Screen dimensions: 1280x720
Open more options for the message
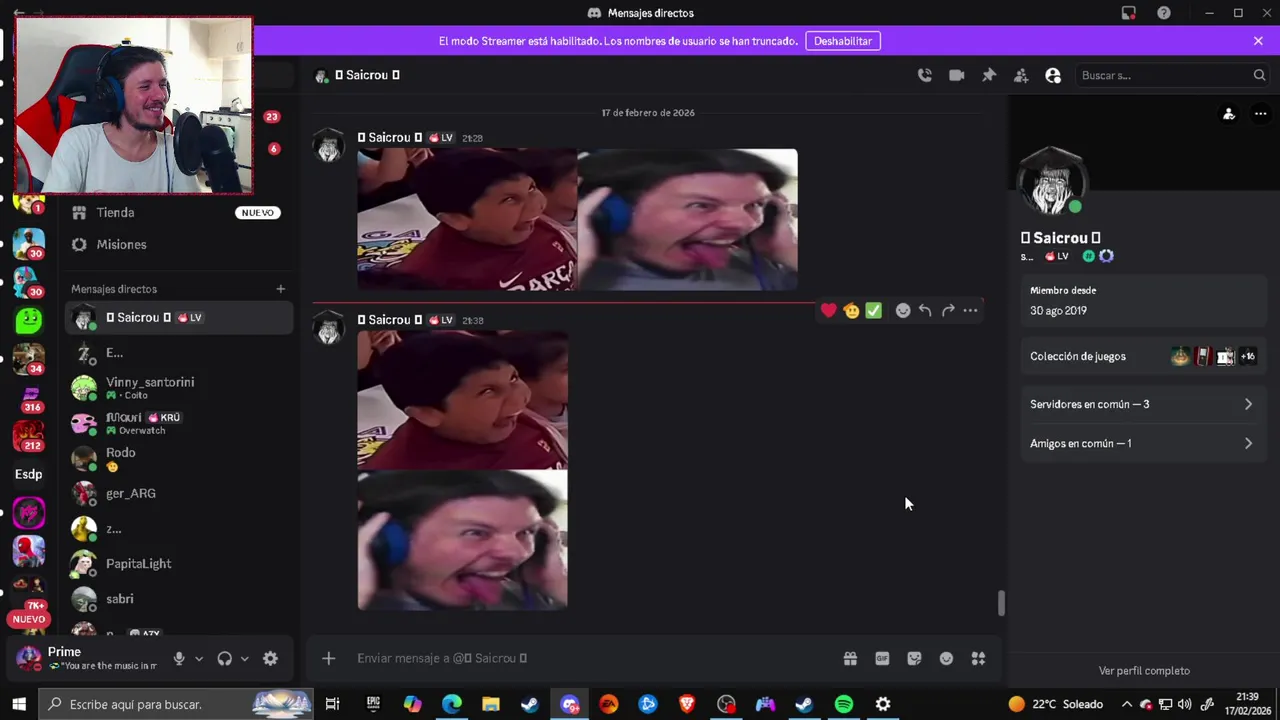(x=970, y=311)
